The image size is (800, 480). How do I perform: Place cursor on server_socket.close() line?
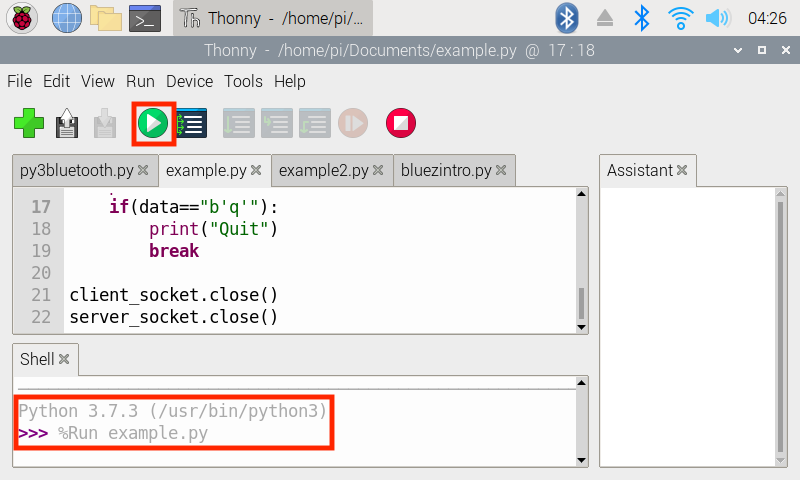point(173,317)
